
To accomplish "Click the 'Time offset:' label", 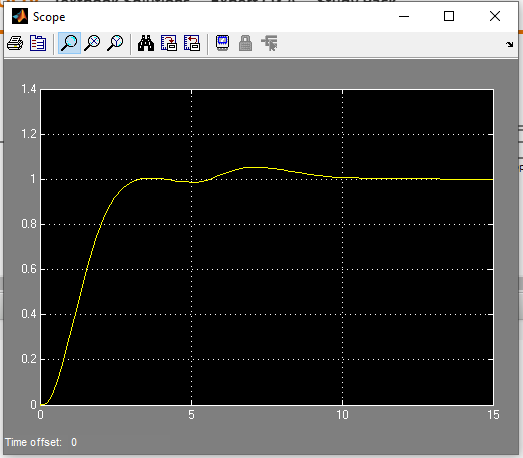I will 34,442.
